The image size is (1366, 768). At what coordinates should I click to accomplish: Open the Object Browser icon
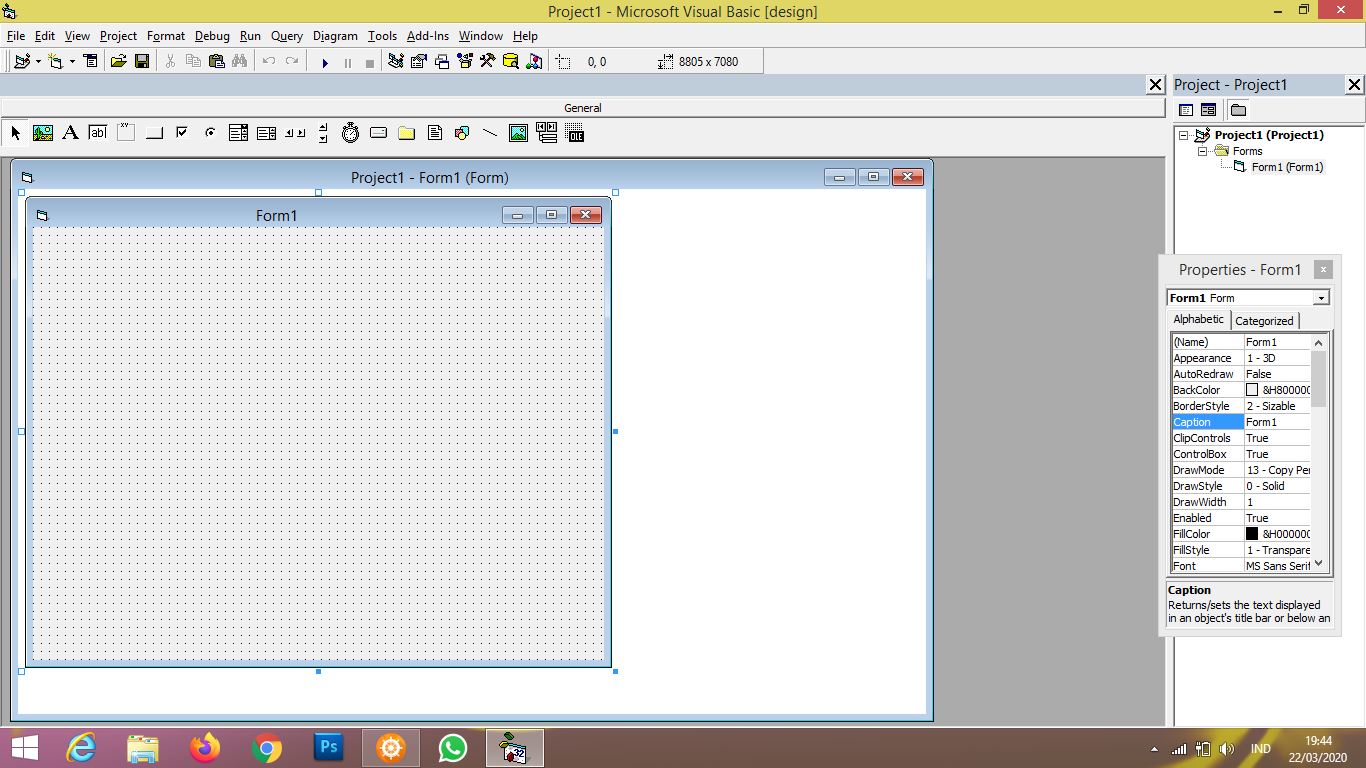pyautogui.click(x=465, y=61)
